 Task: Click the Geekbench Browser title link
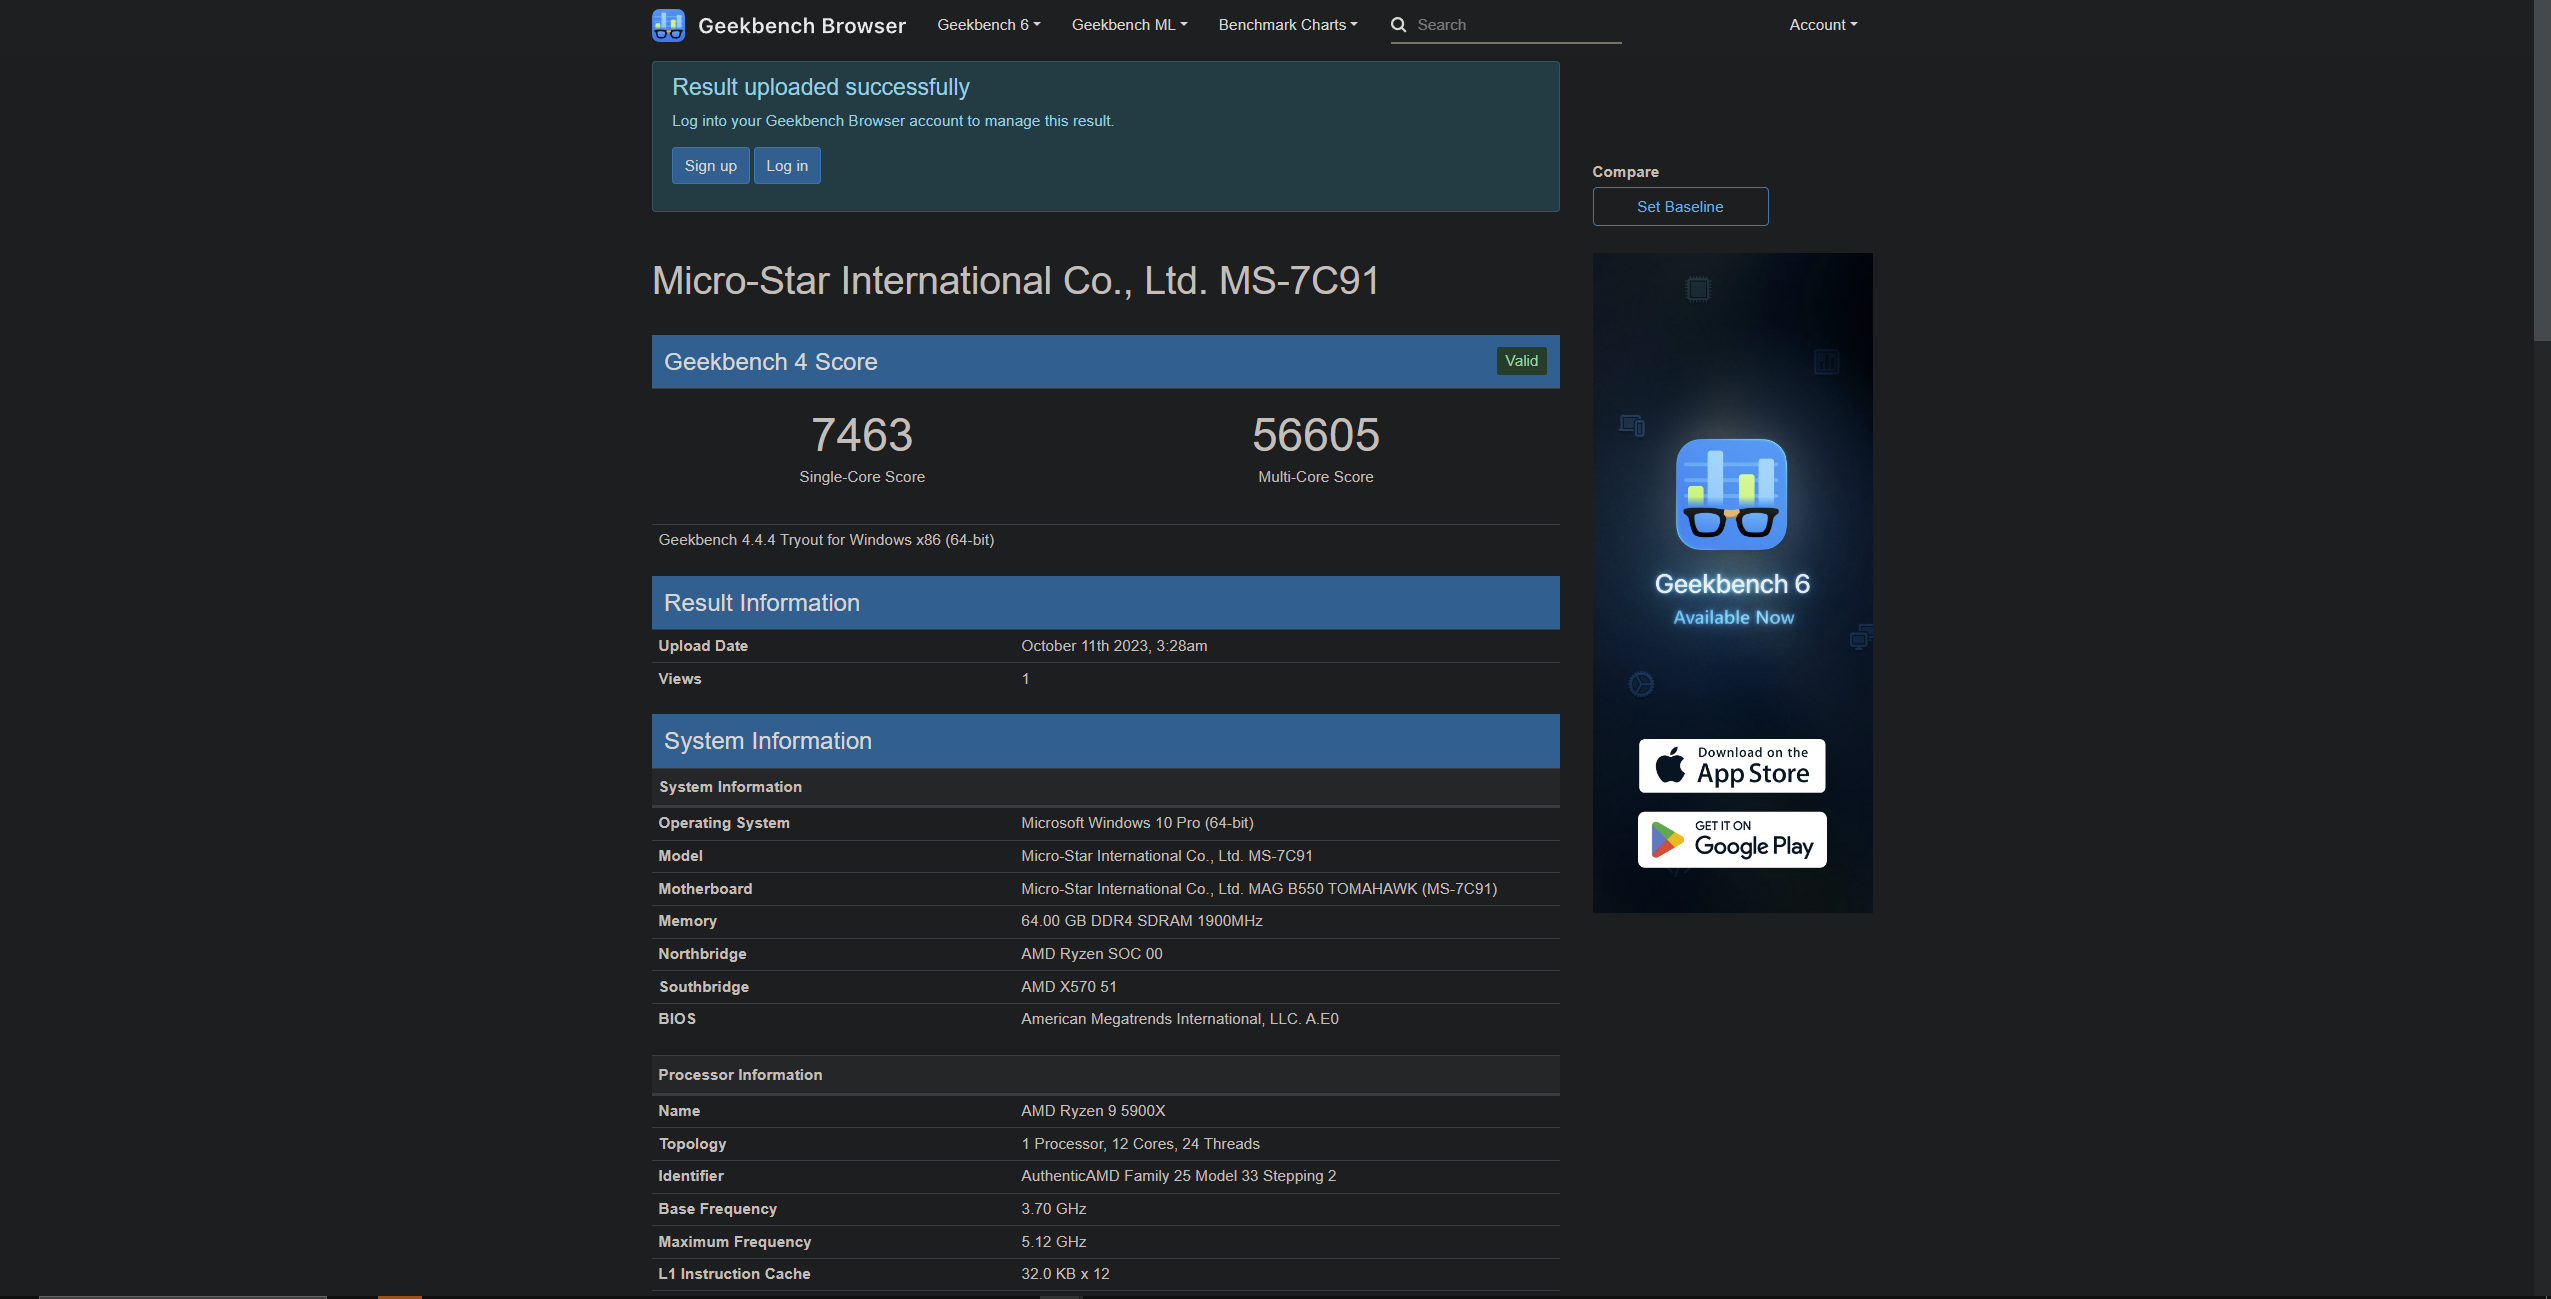801,26
